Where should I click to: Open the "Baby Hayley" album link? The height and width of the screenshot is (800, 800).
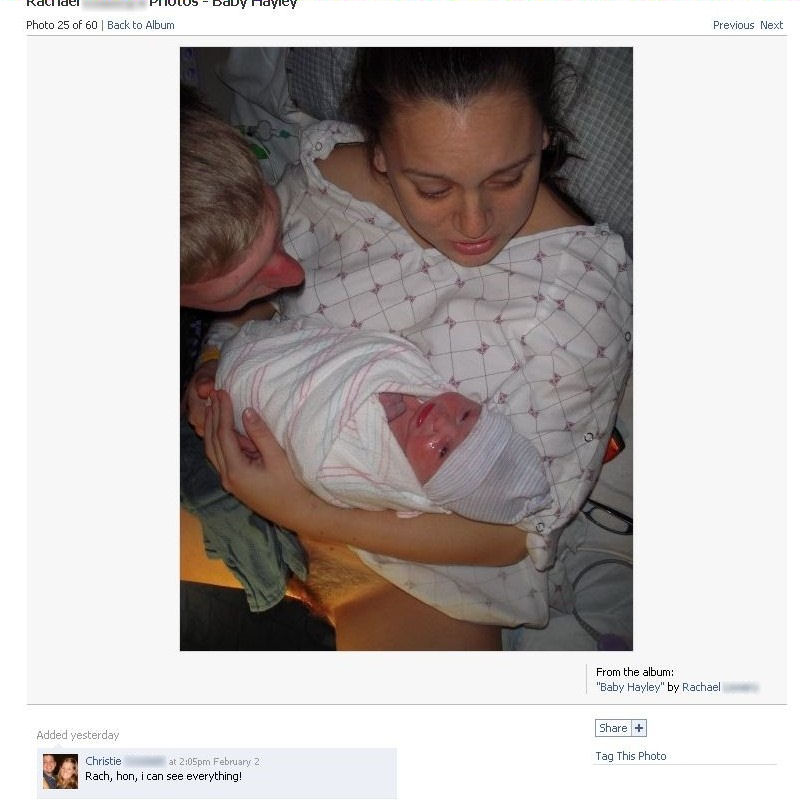coord(630,687)
